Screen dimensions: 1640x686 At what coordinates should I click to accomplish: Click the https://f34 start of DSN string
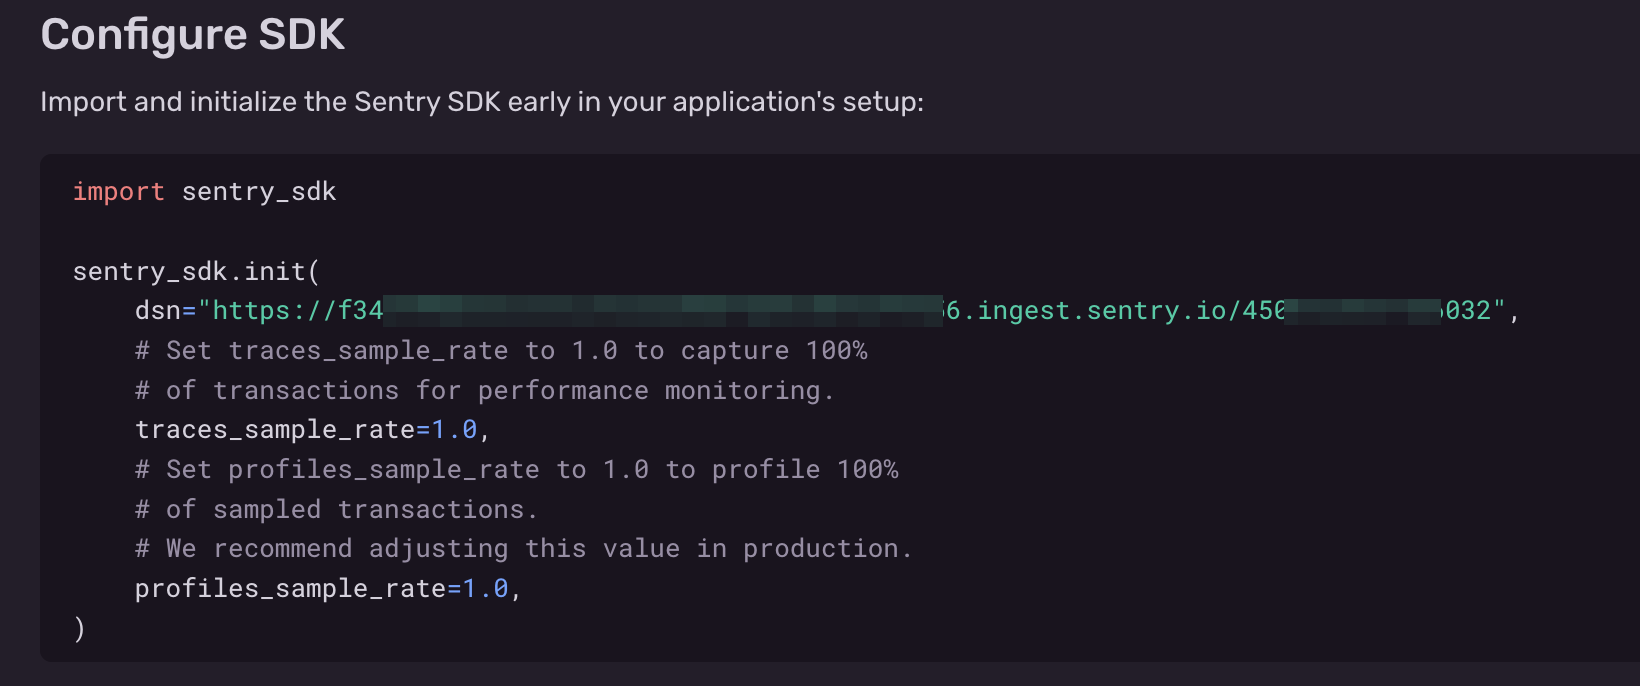[x=297, y=311]
